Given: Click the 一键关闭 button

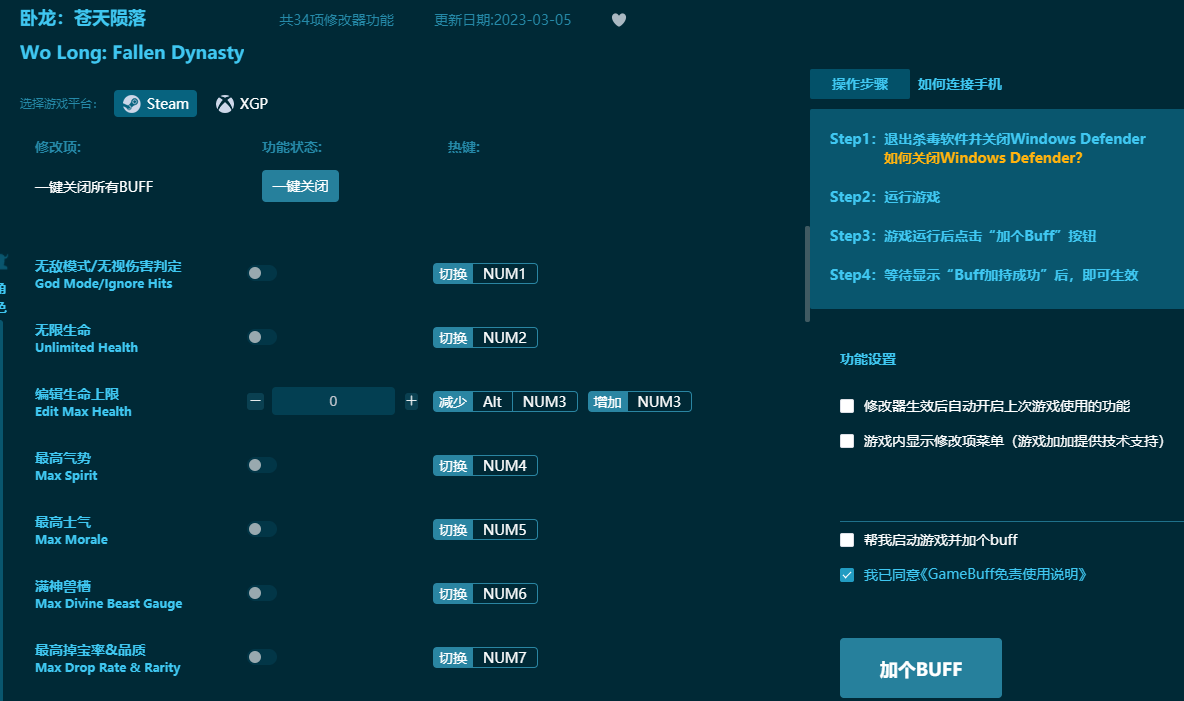Looking at the screenshot, I should coord(301,186).
